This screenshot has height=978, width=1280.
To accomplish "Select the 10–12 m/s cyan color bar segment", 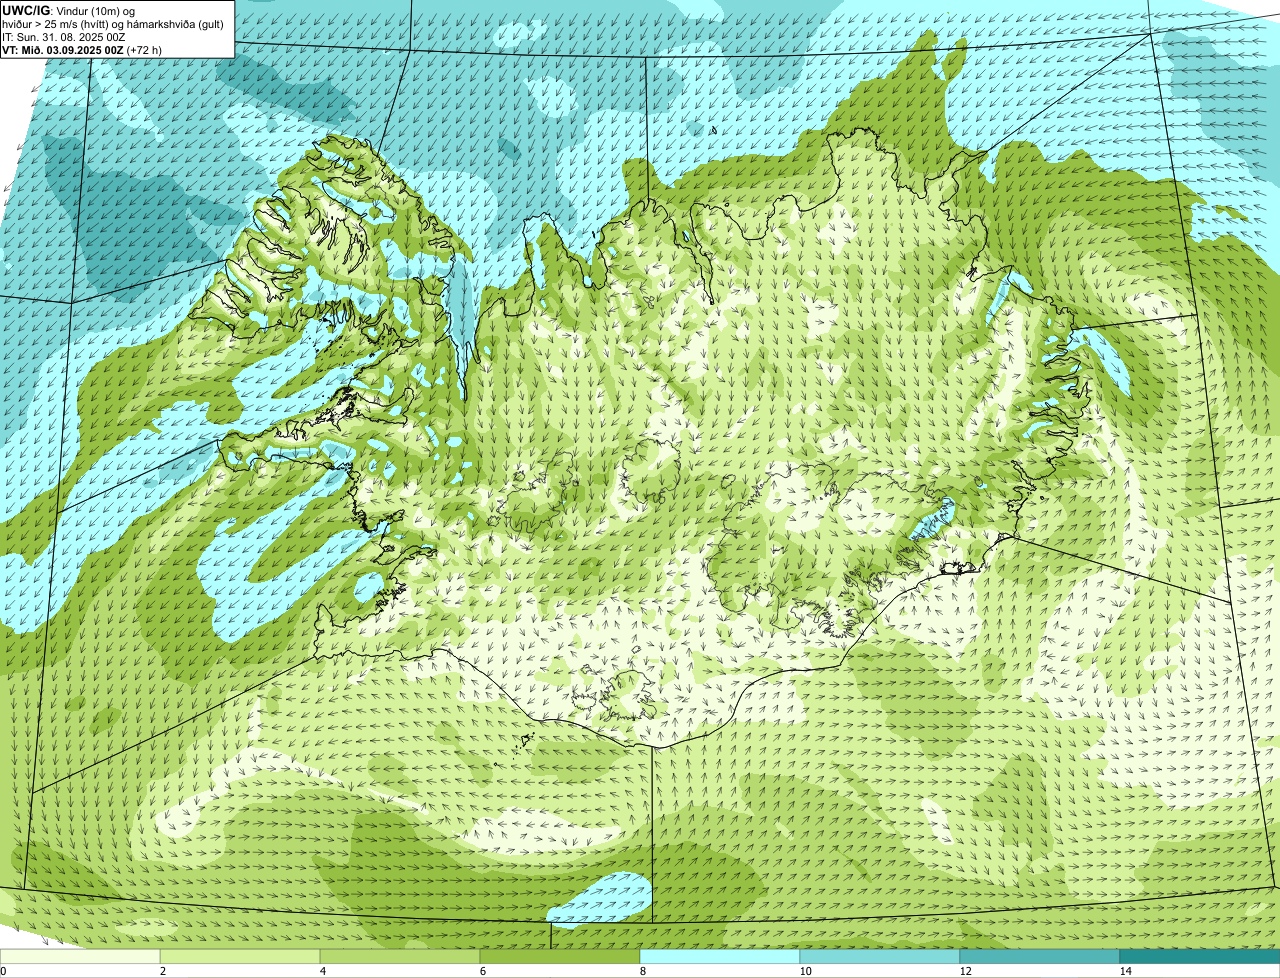I will (880, 956).
